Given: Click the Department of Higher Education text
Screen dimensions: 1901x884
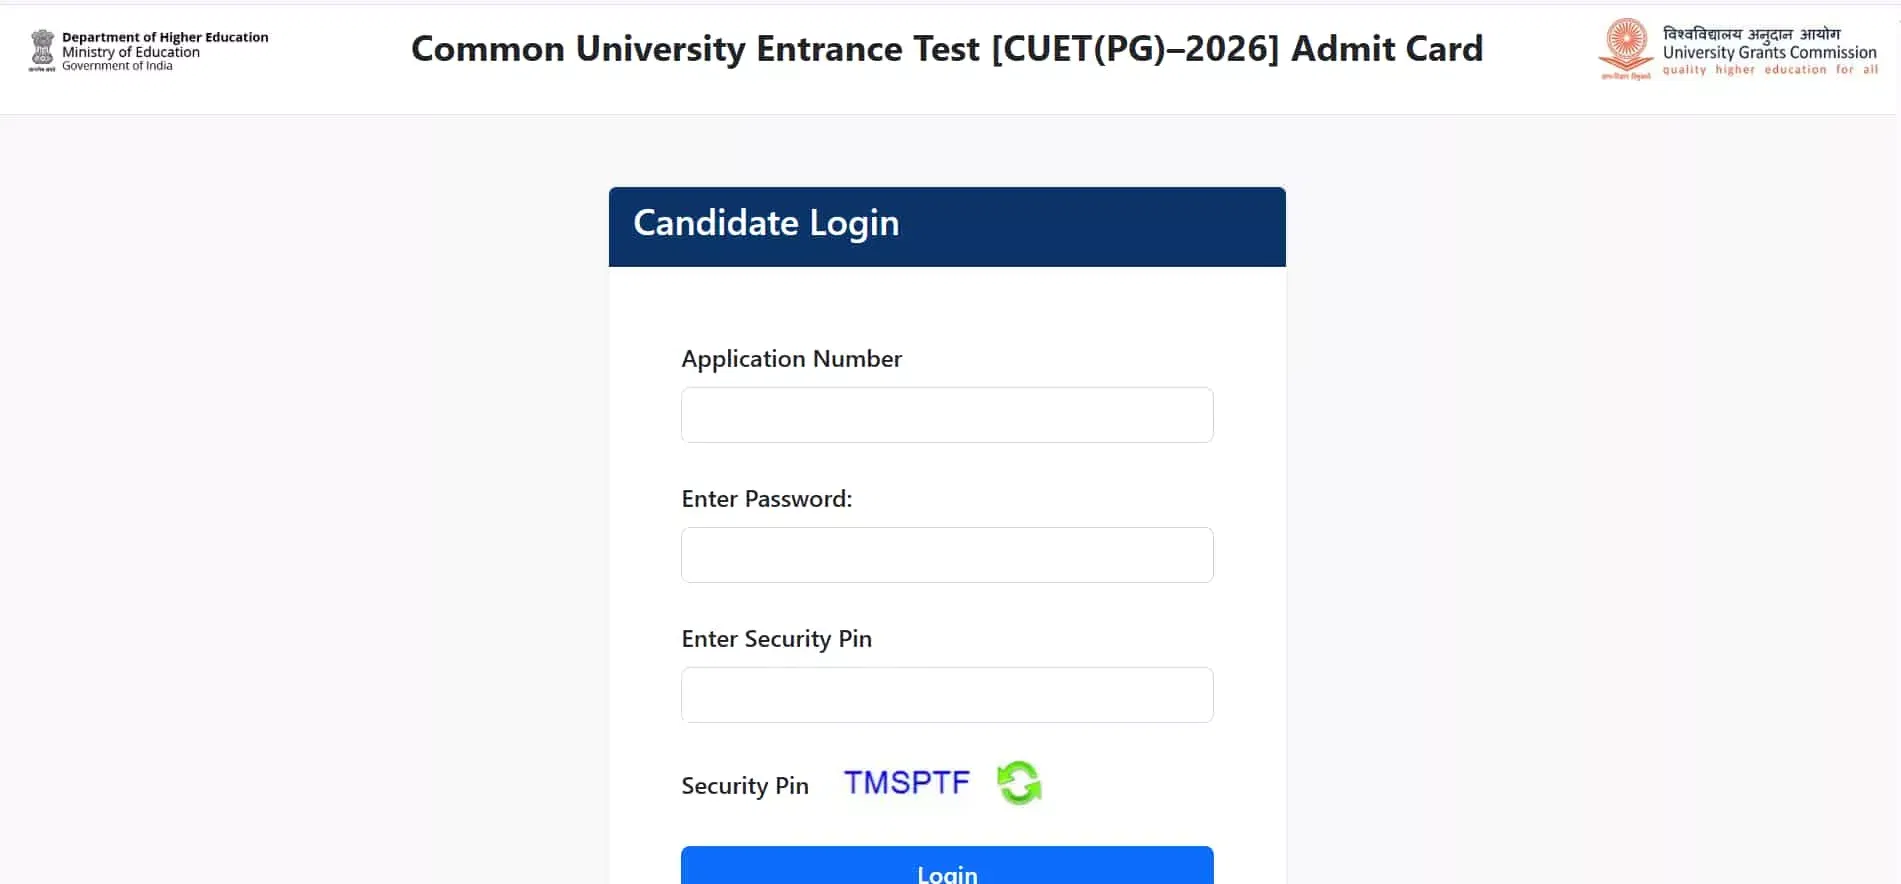Looking at the screenshot, I should (x=165, y=37).
